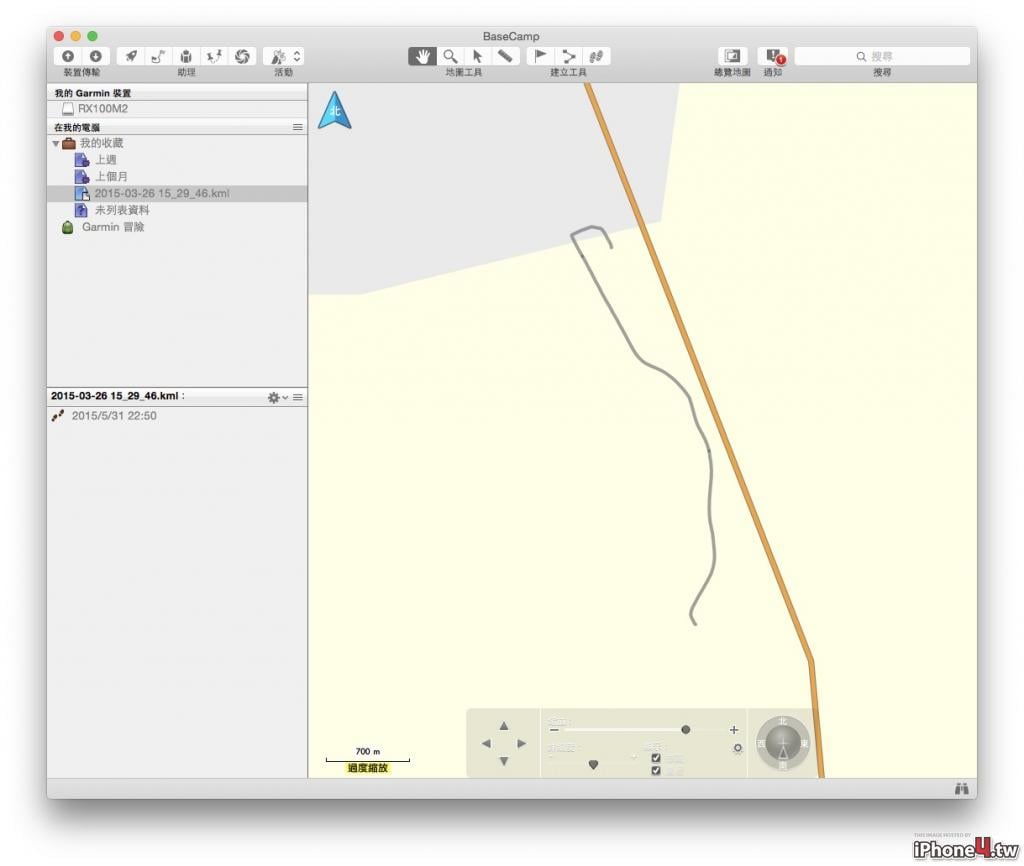1024x866 pixels.
Task: Pan the map left with left arrow
Action: 486,743
